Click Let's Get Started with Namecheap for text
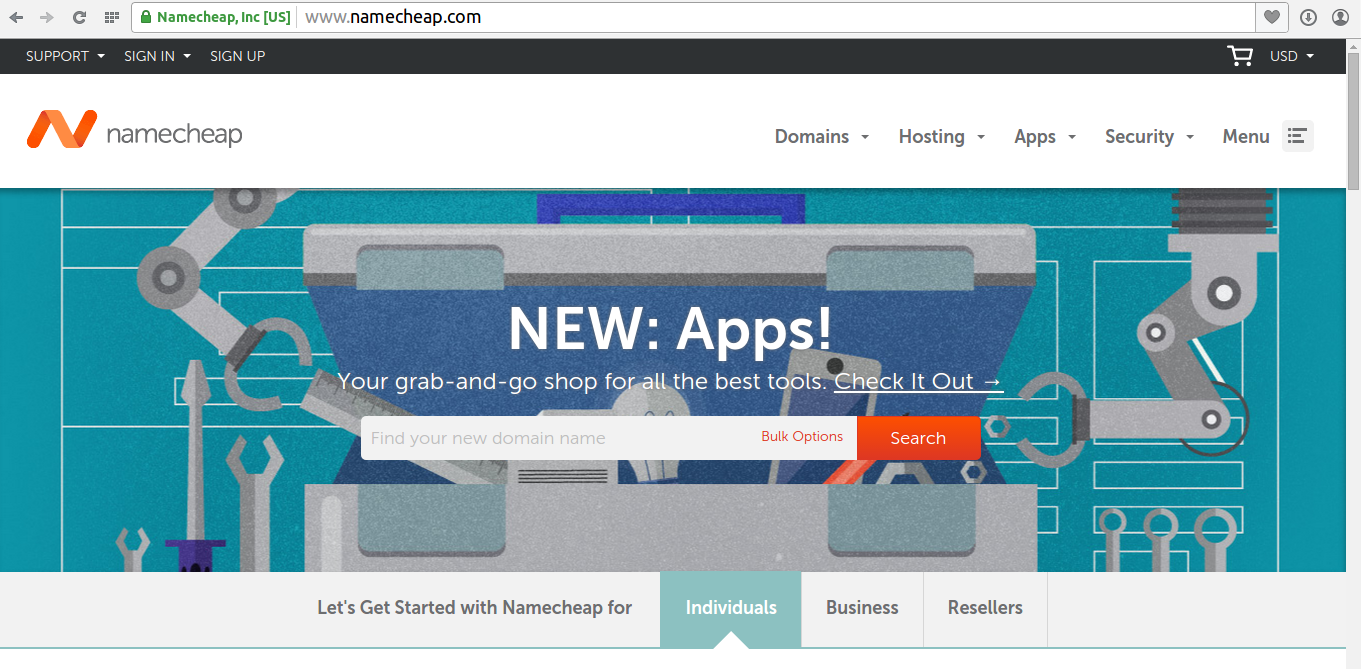The width and height of the screenshot is (1361, 669). 475,608
